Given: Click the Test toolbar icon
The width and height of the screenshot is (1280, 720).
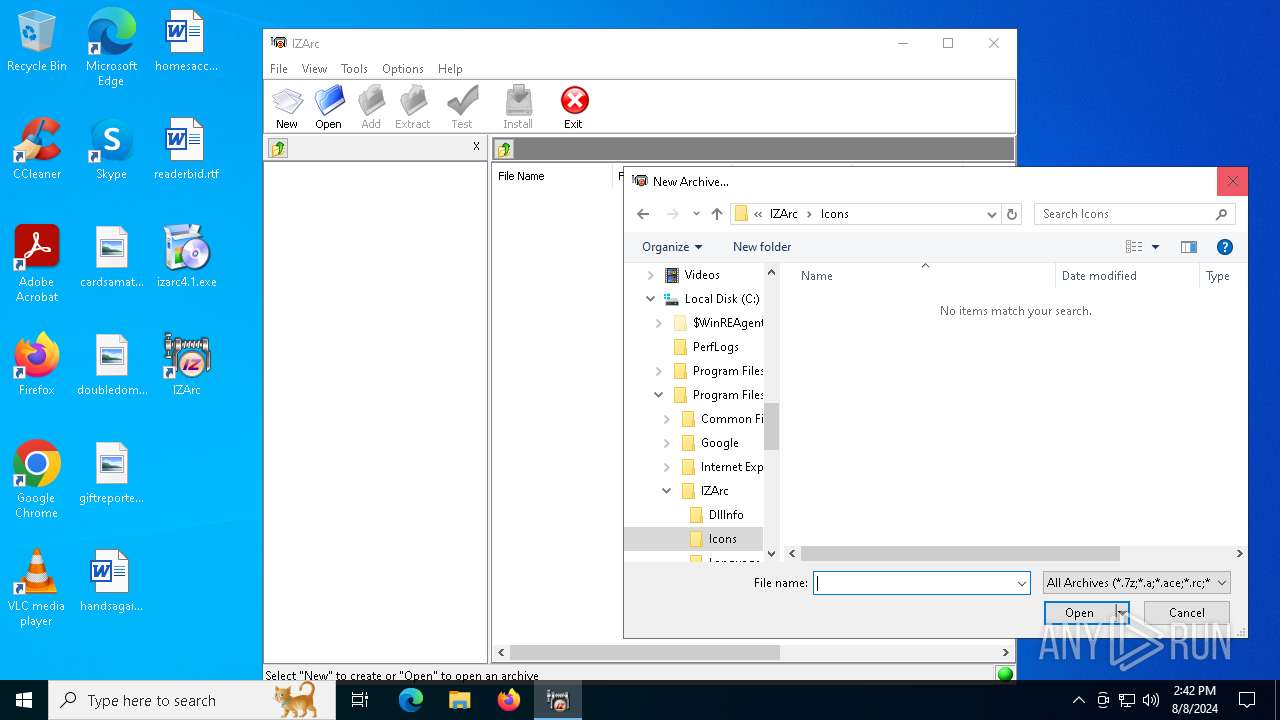Looking at the screenshot, I should pos(462,107).
